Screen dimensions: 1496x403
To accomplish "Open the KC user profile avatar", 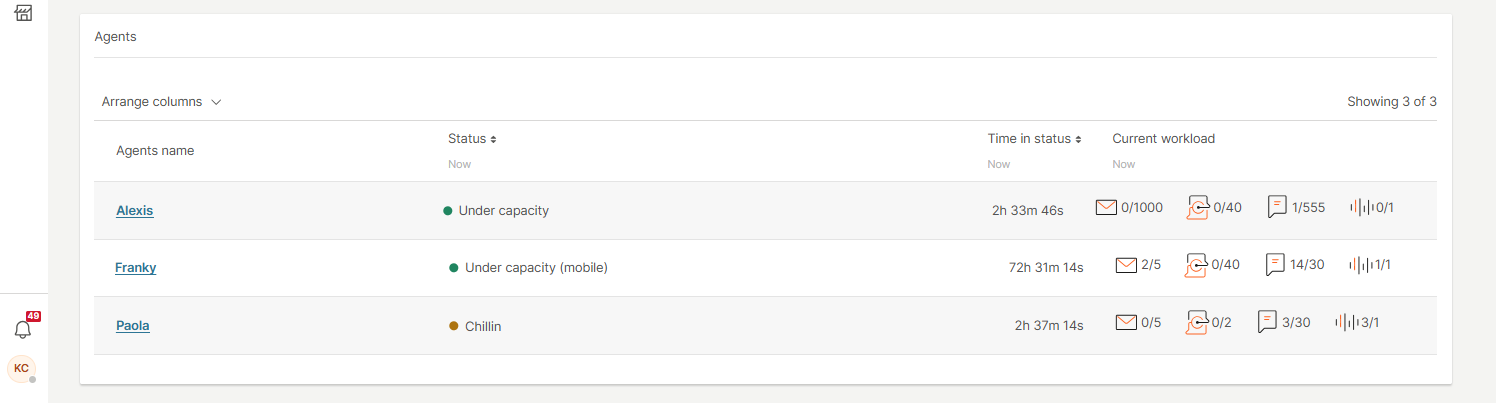I will pos(21,368).
